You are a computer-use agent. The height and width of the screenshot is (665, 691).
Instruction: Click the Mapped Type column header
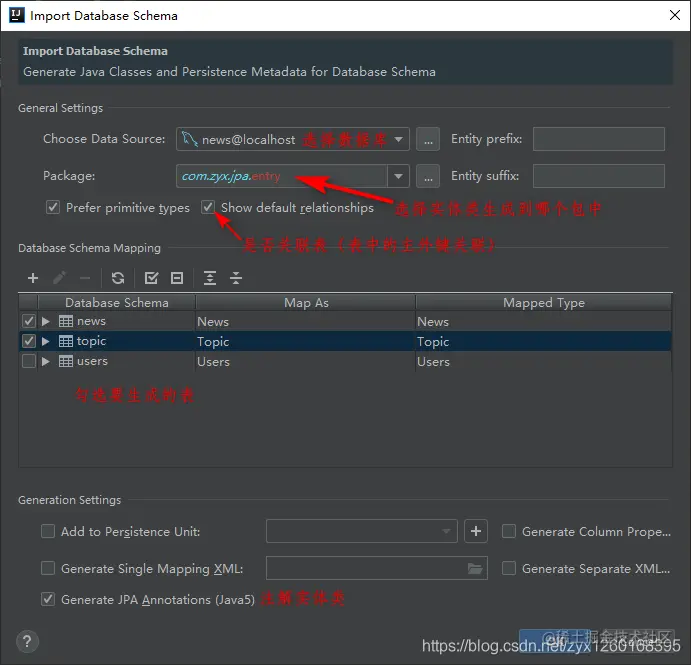tap(544, 303)
